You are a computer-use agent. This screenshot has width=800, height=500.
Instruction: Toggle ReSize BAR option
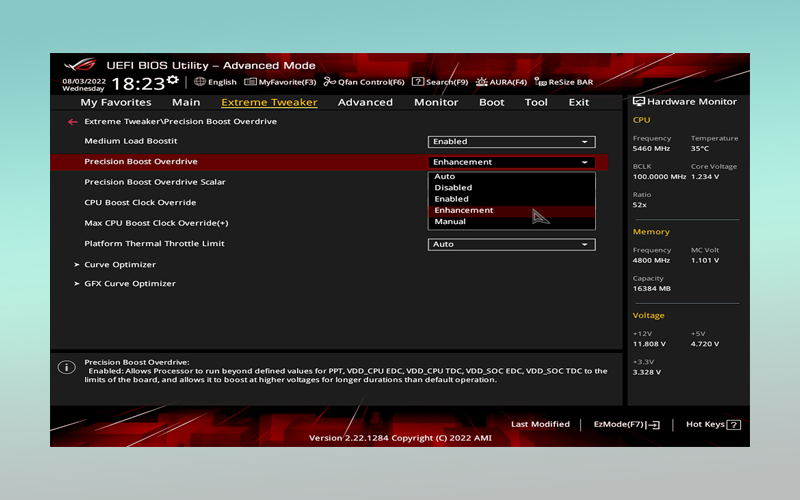click(x=564, y=82)
